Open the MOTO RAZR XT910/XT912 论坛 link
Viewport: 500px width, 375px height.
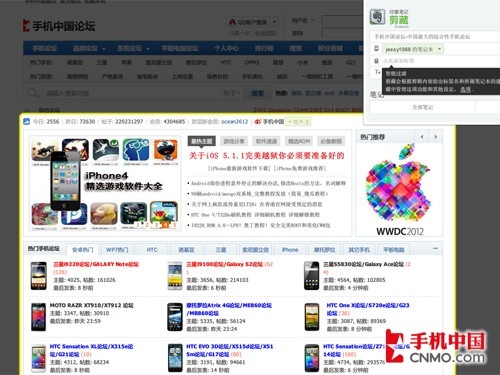tap(92, 305)
